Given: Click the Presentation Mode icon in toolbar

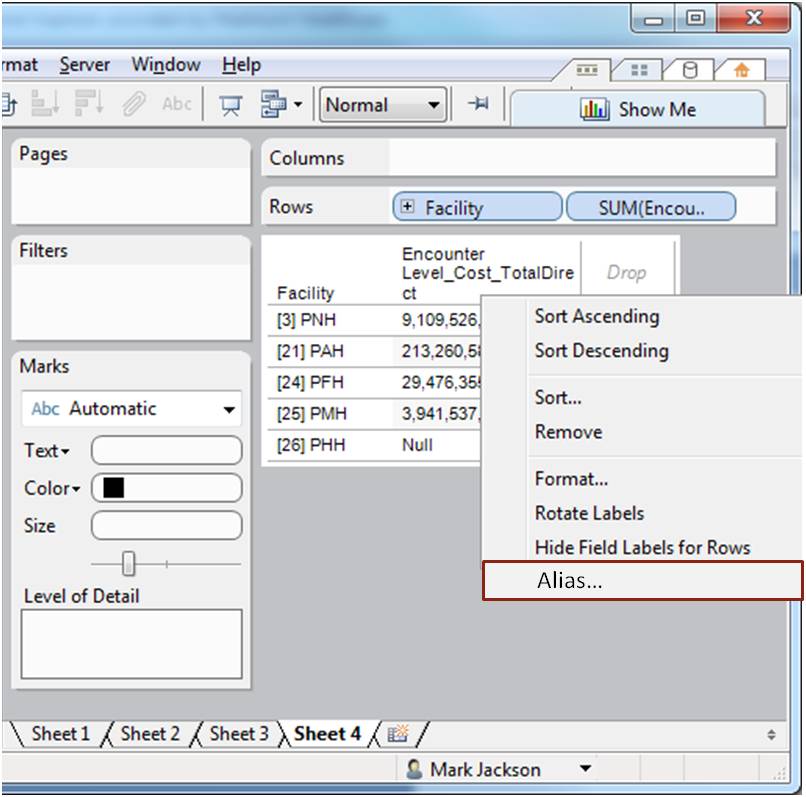Looking at the screenshot, I should (231, 104).
